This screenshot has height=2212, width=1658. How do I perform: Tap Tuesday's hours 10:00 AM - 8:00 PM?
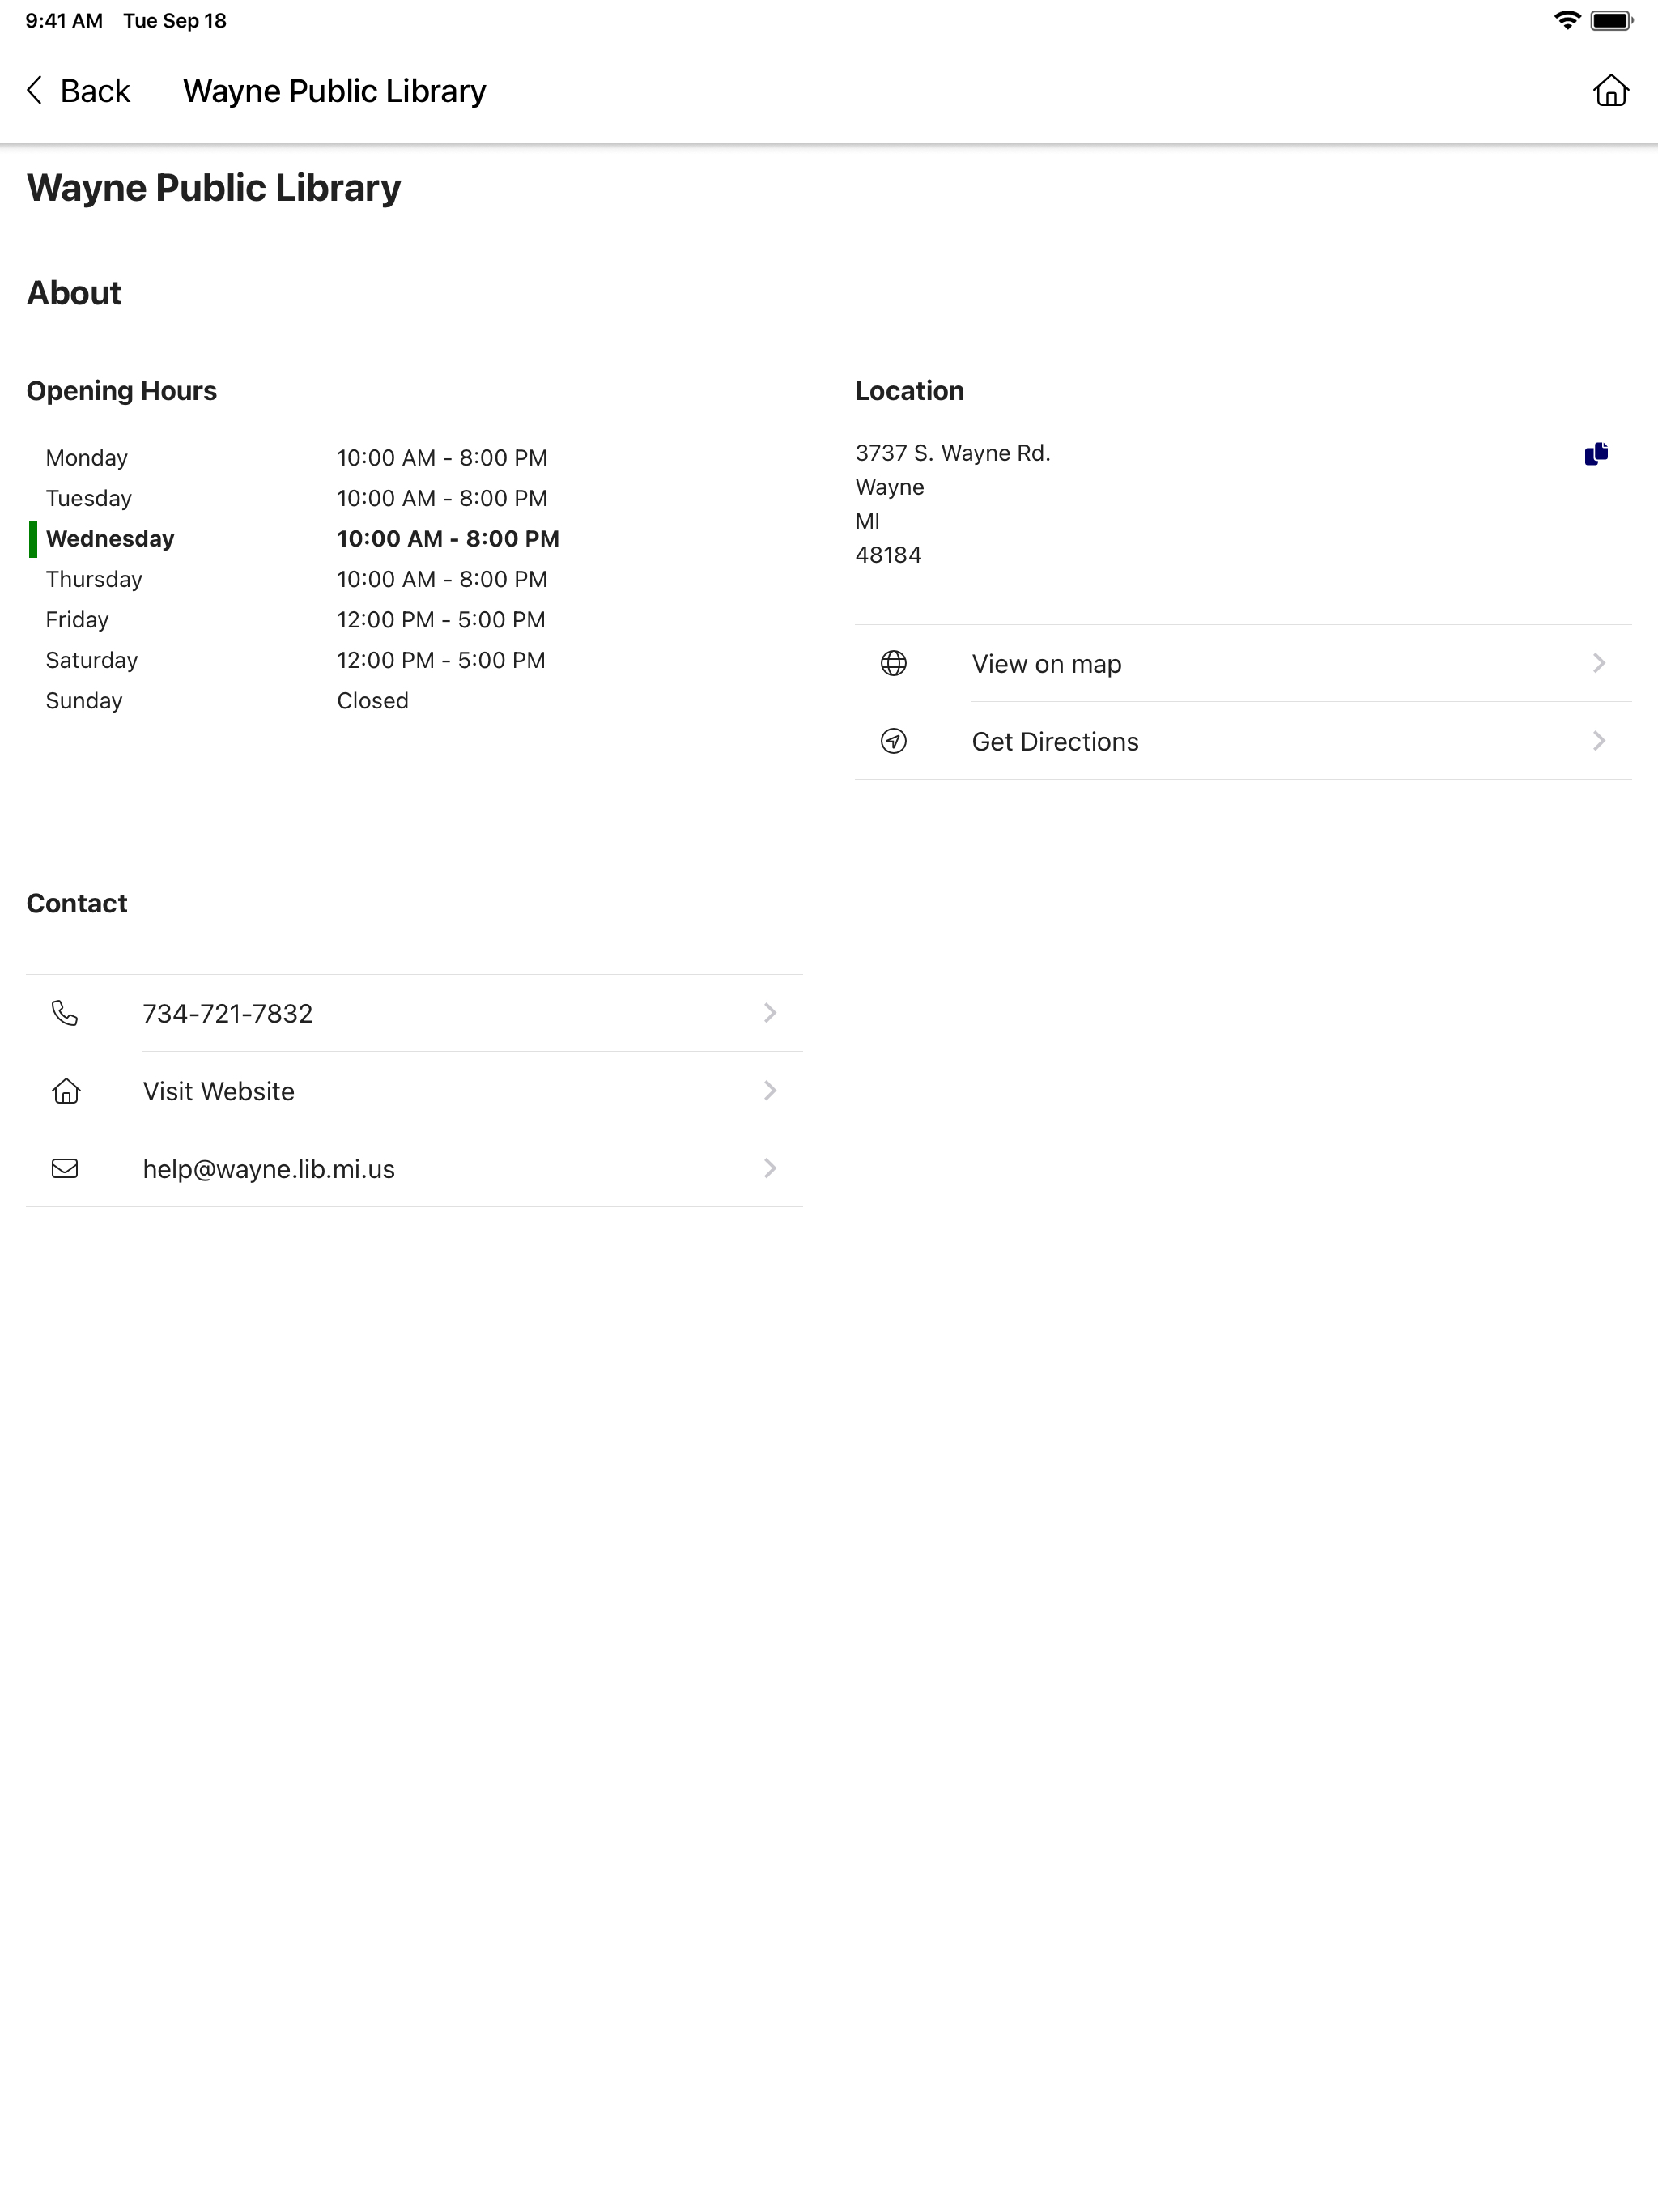(442, 498)
